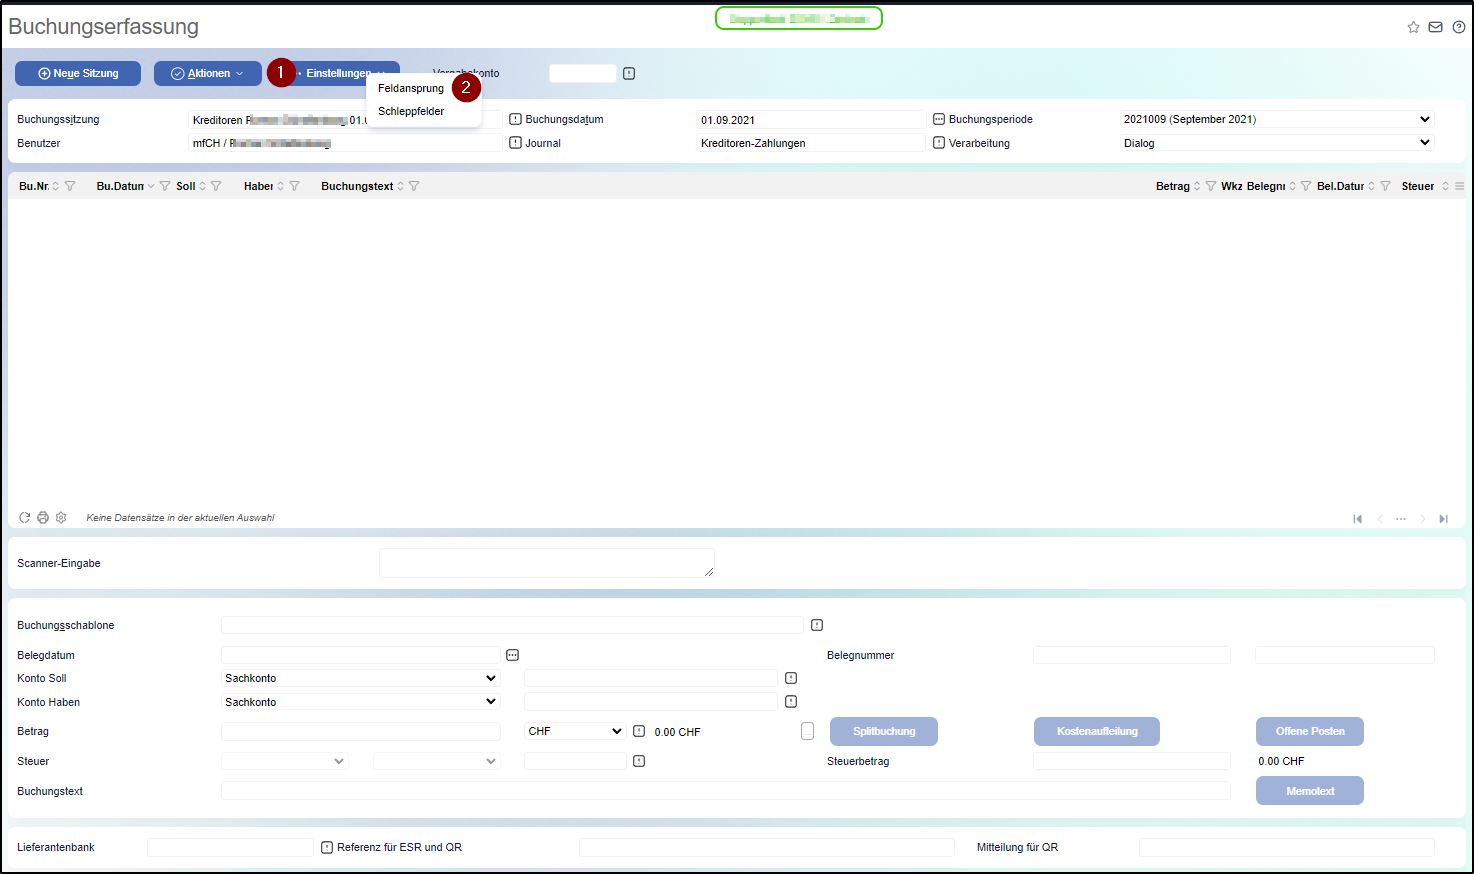Toggle the checkbox beside Splitbuchung
Screen dimensions: 1474x874
[x=808, y=732]
